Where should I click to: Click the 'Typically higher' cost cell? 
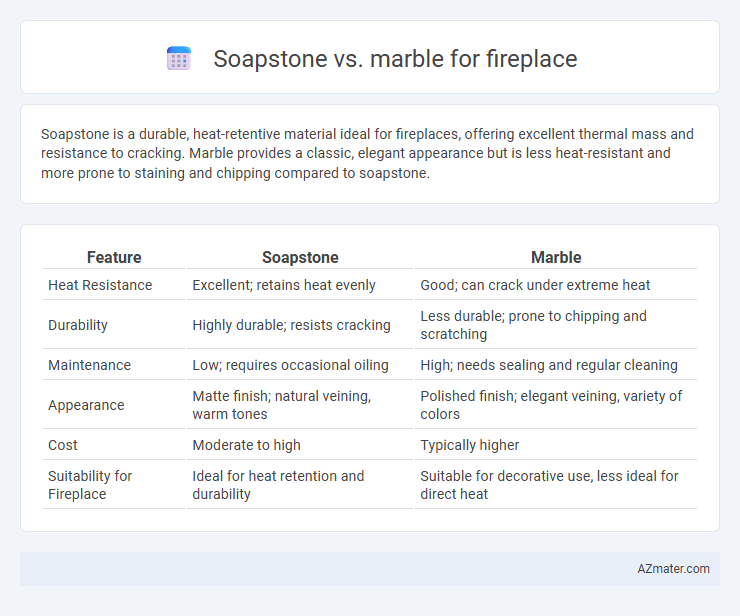[x=470, y=445]
